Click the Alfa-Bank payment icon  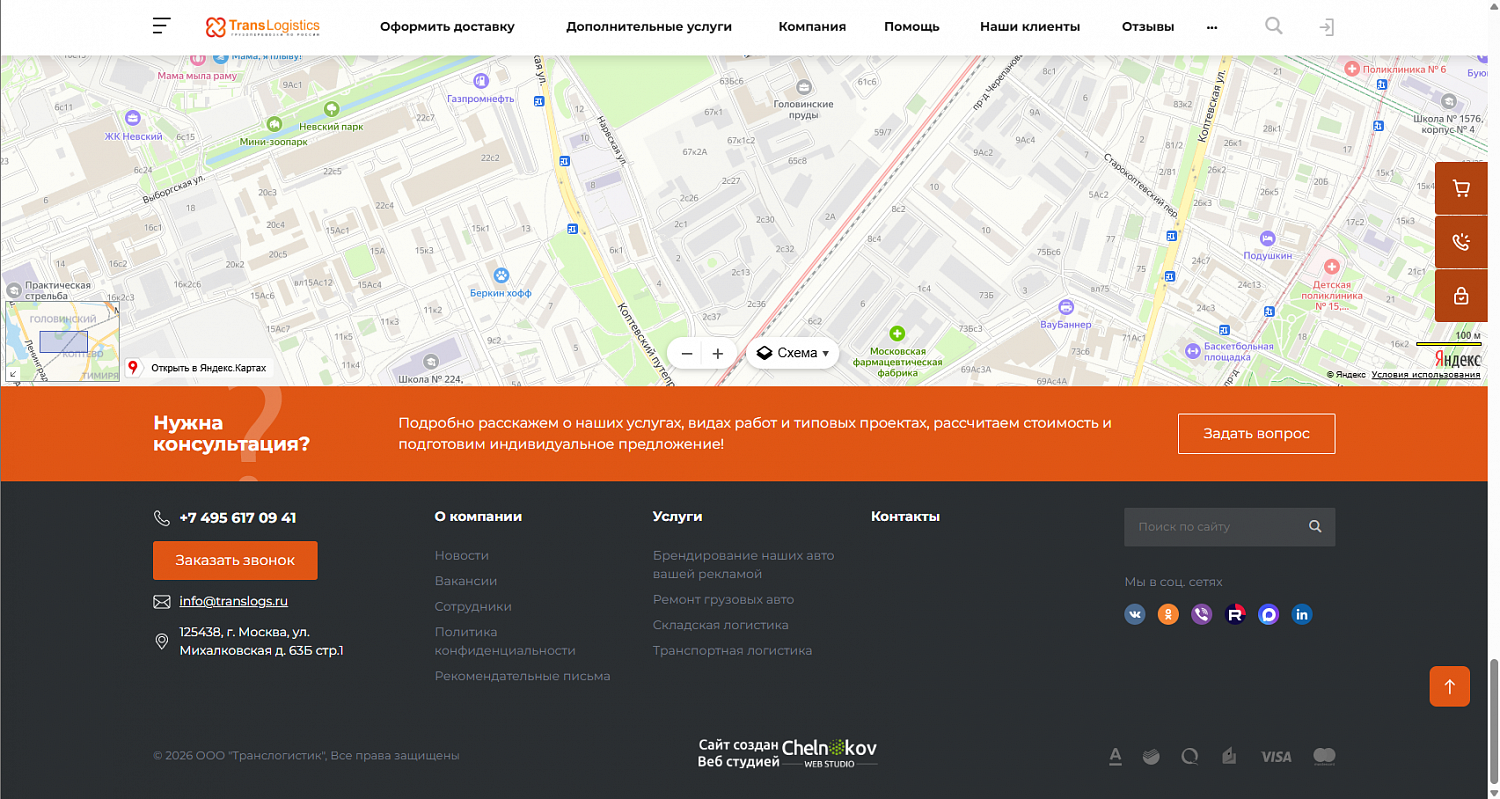tap(1115, 757)
